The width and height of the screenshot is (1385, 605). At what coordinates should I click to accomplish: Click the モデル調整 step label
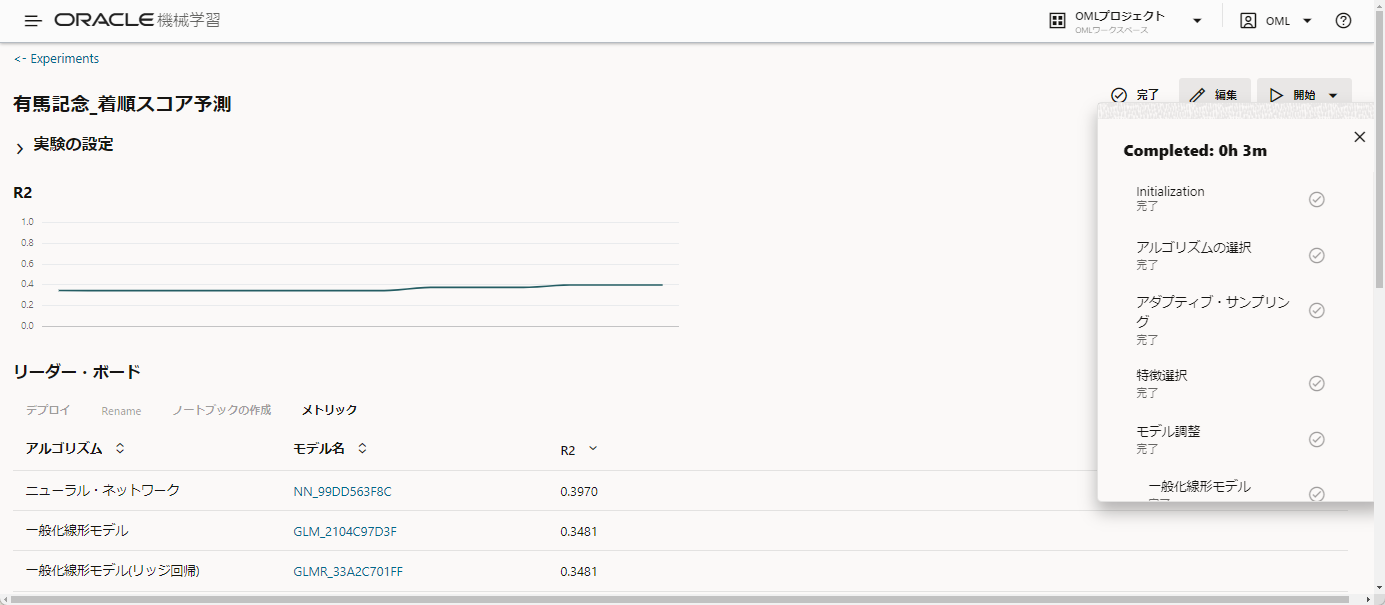coord(1168,431)
